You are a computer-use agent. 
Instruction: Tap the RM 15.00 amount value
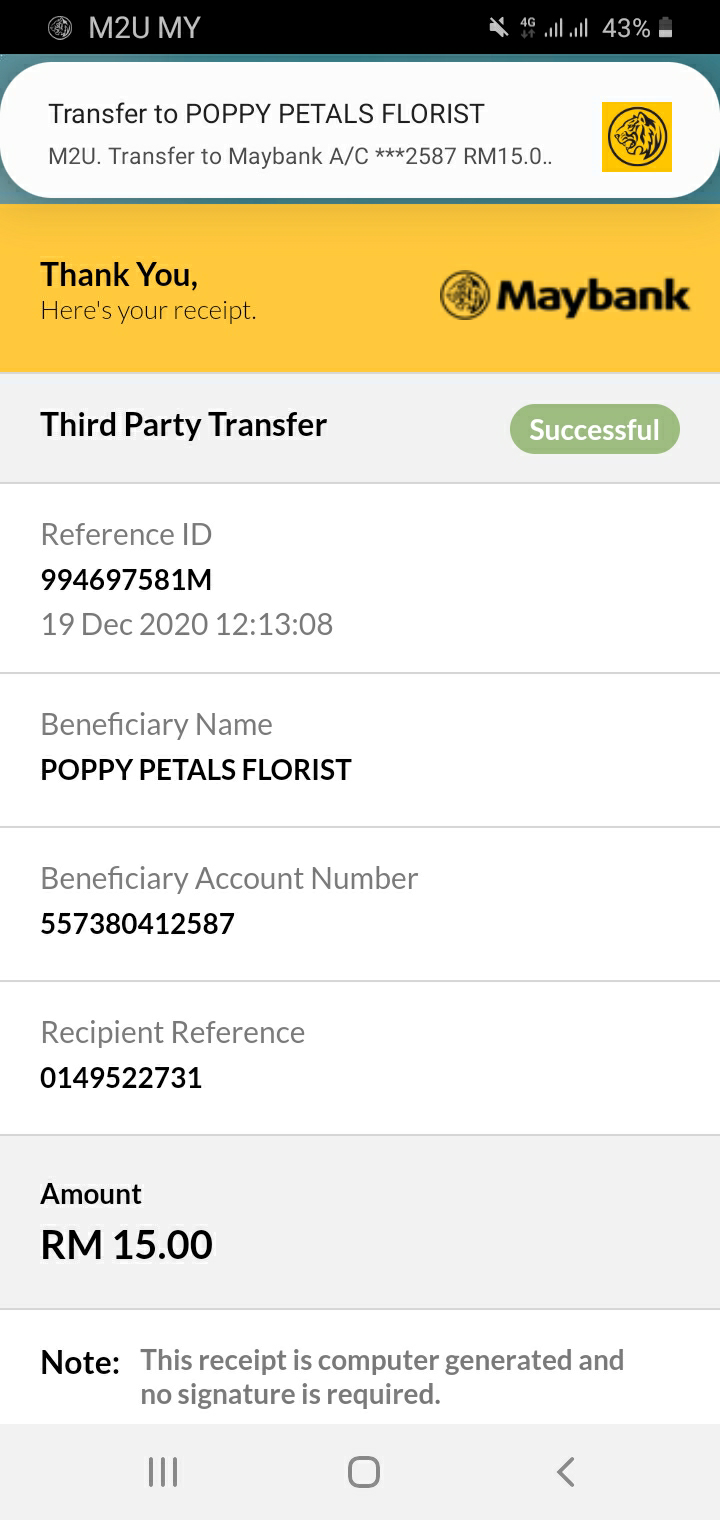pos(127,1245)
